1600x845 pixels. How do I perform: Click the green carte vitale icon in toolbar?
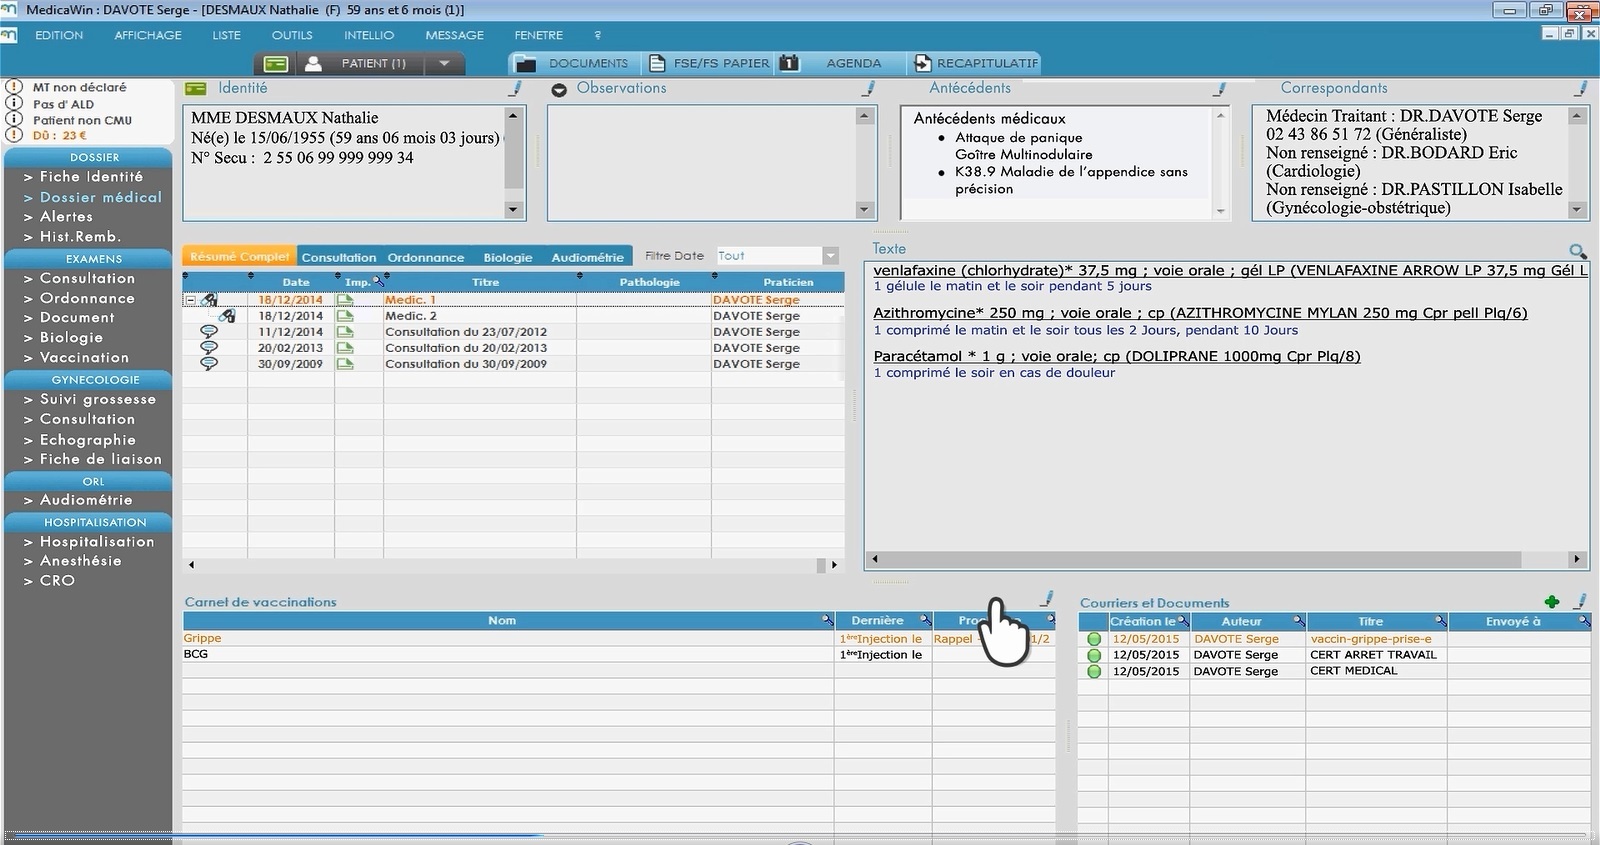(x=275, y=63)
